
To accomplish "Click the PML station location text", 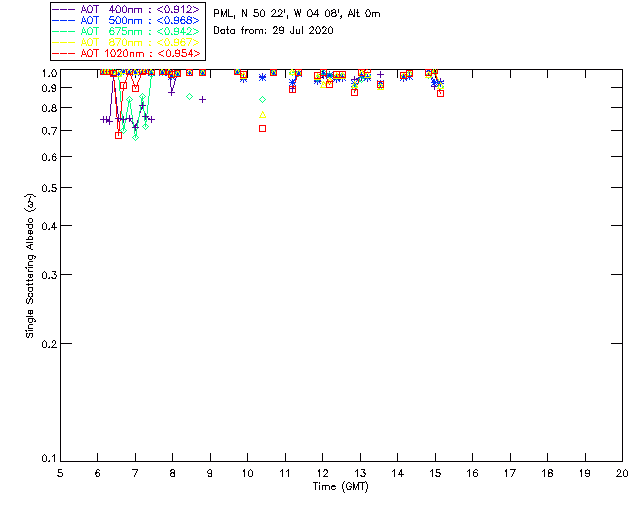I will point(297,14).
